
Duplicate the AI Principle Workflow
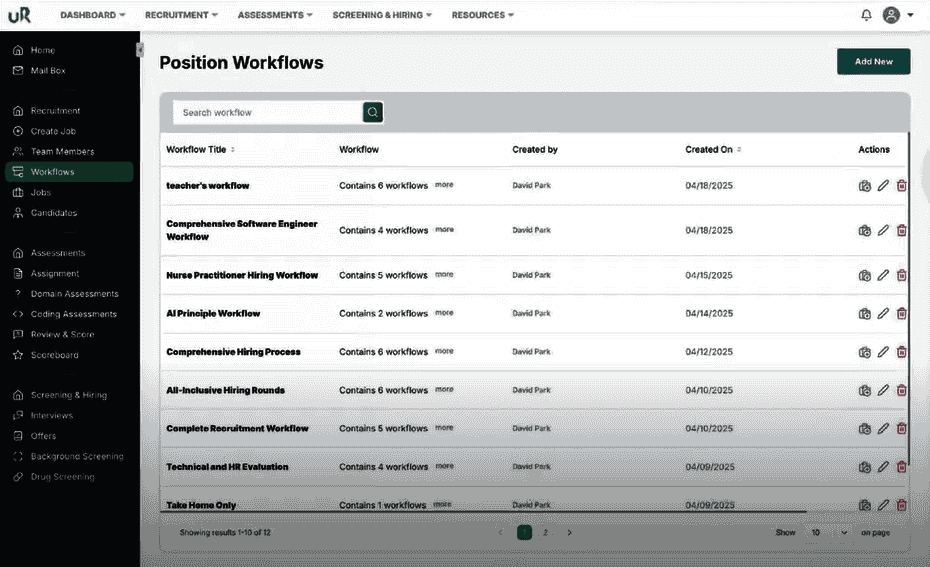[865, 314]
